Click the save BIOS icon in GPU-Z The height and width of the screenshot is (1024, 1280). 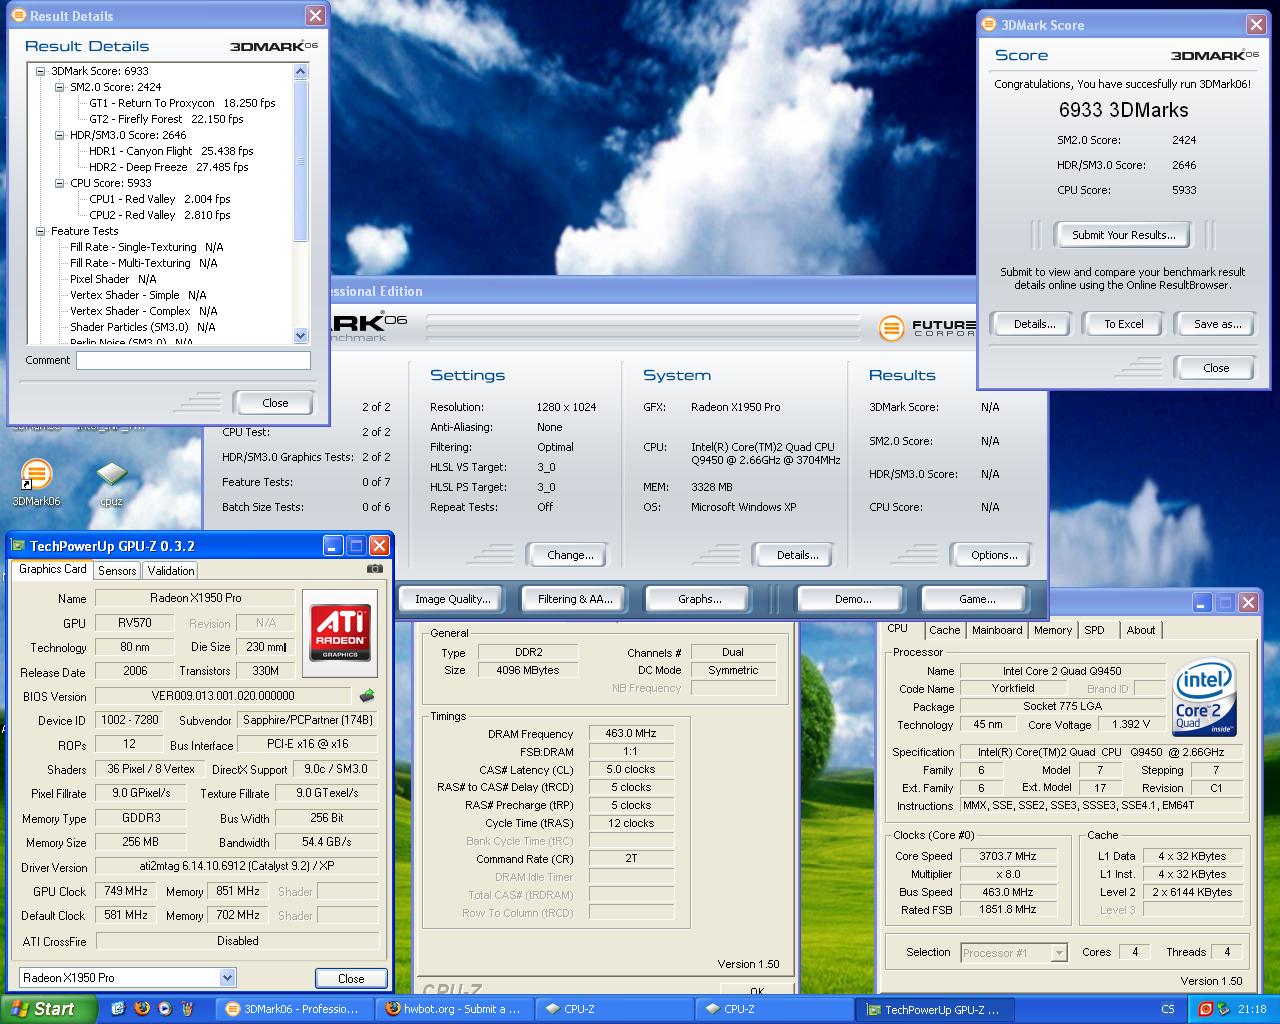368,696
